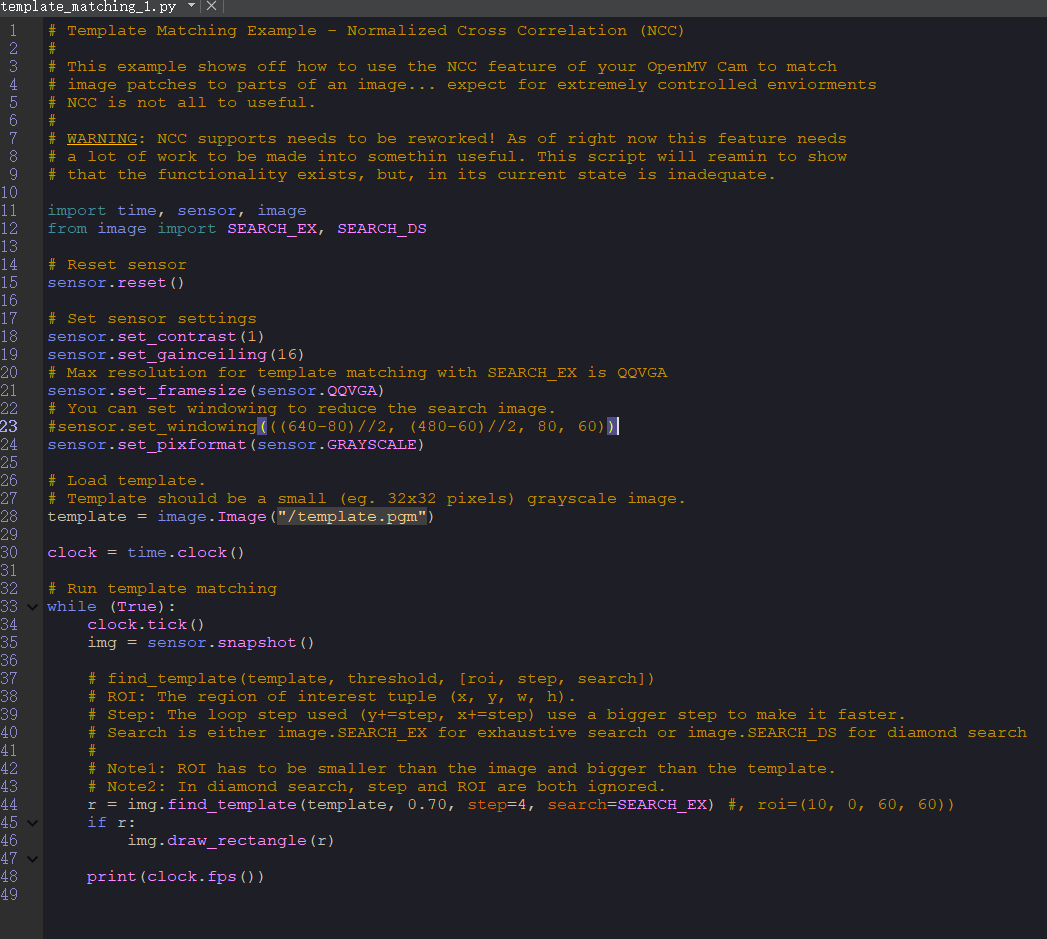Viewport: 1047px width, 939px height.
Task: Click the fold arrow at line 47
Action: (x=32, y=859)
